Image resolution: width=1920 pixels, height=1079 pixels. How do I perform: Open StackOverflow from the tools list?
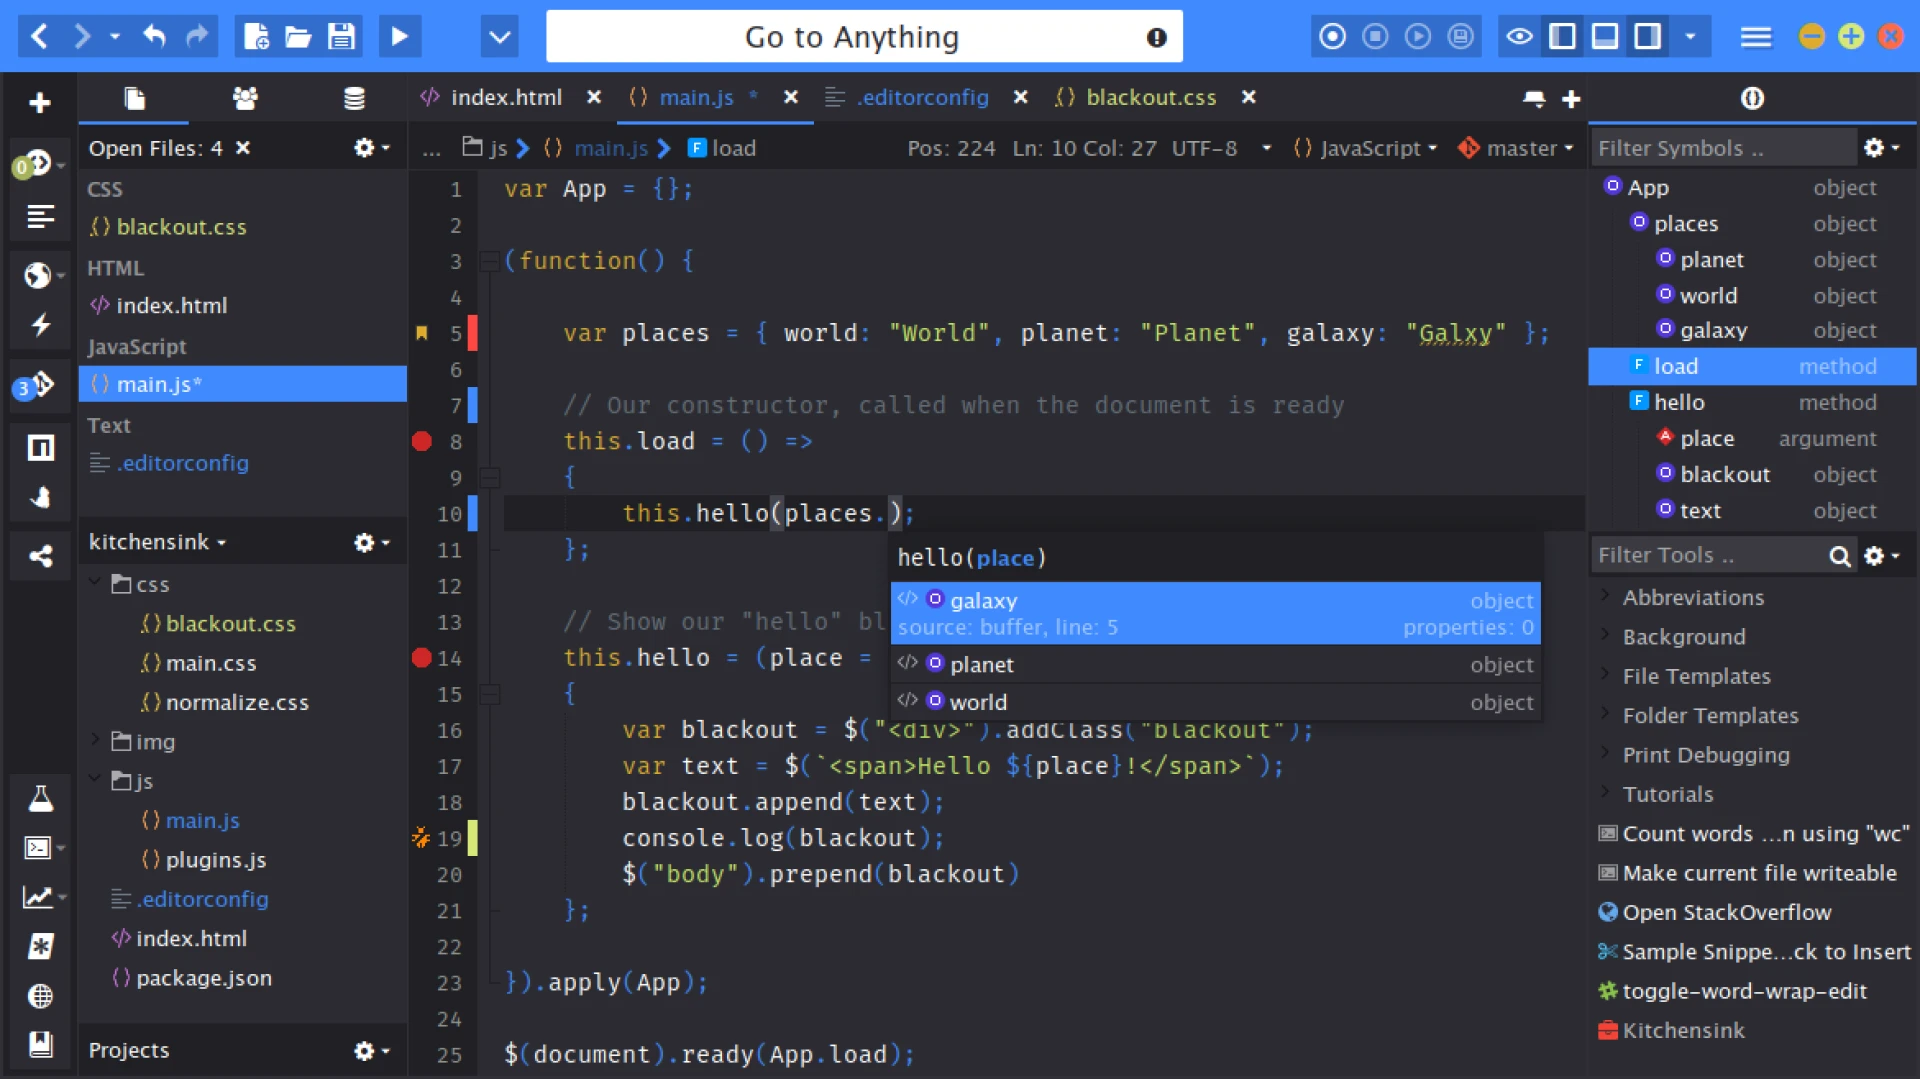(1727, 912)
